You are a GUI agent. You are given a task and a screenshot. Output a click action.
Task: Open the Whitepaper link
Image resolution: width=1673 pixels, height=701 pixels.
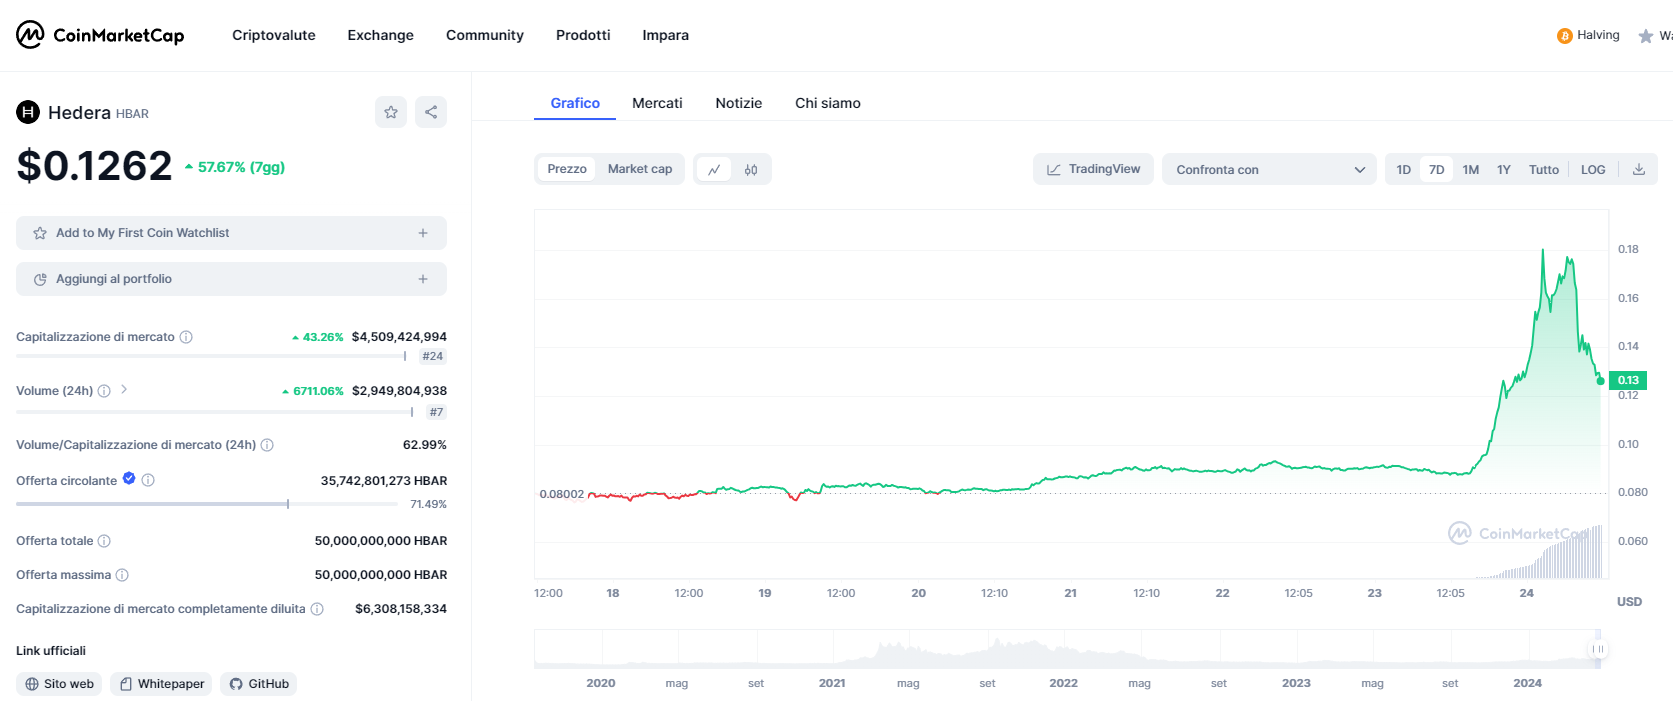click(x=161, y=684)
